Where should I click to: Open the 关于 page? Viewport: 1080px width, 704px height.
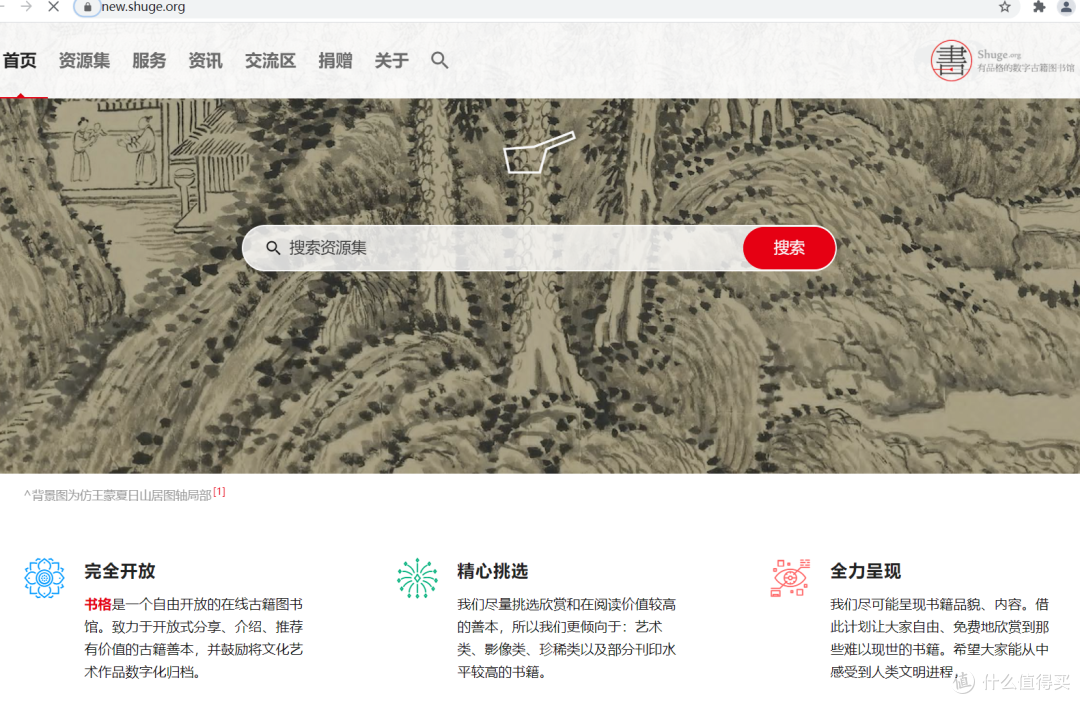click(x=391, y=61)
